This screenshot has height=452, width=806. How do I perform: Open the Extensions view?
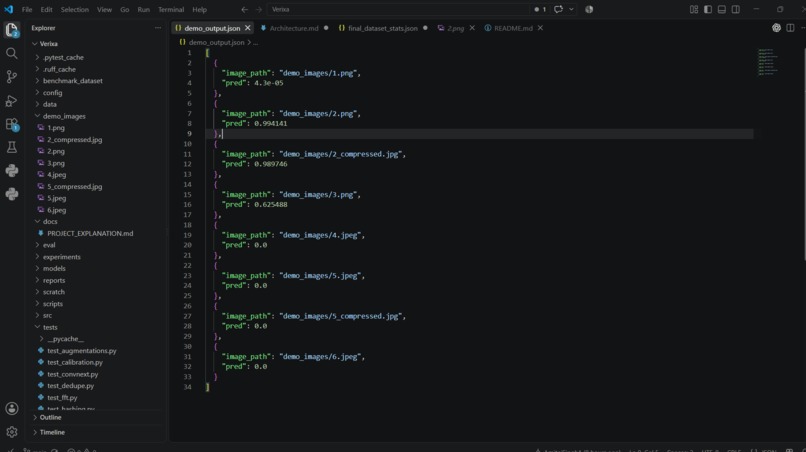(11, 124)
